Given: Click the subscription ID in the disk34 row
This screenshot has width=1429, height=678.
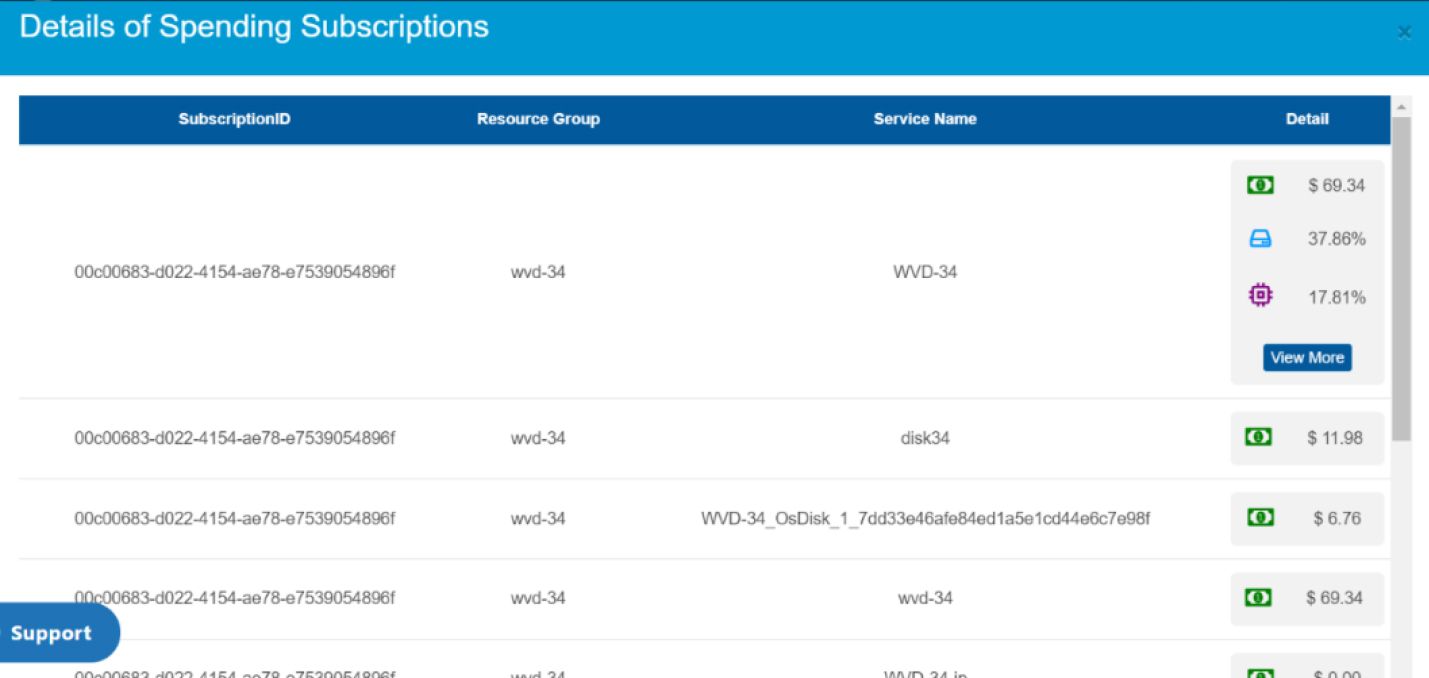Looking at the screenshot, I should (x=235, y=438).
